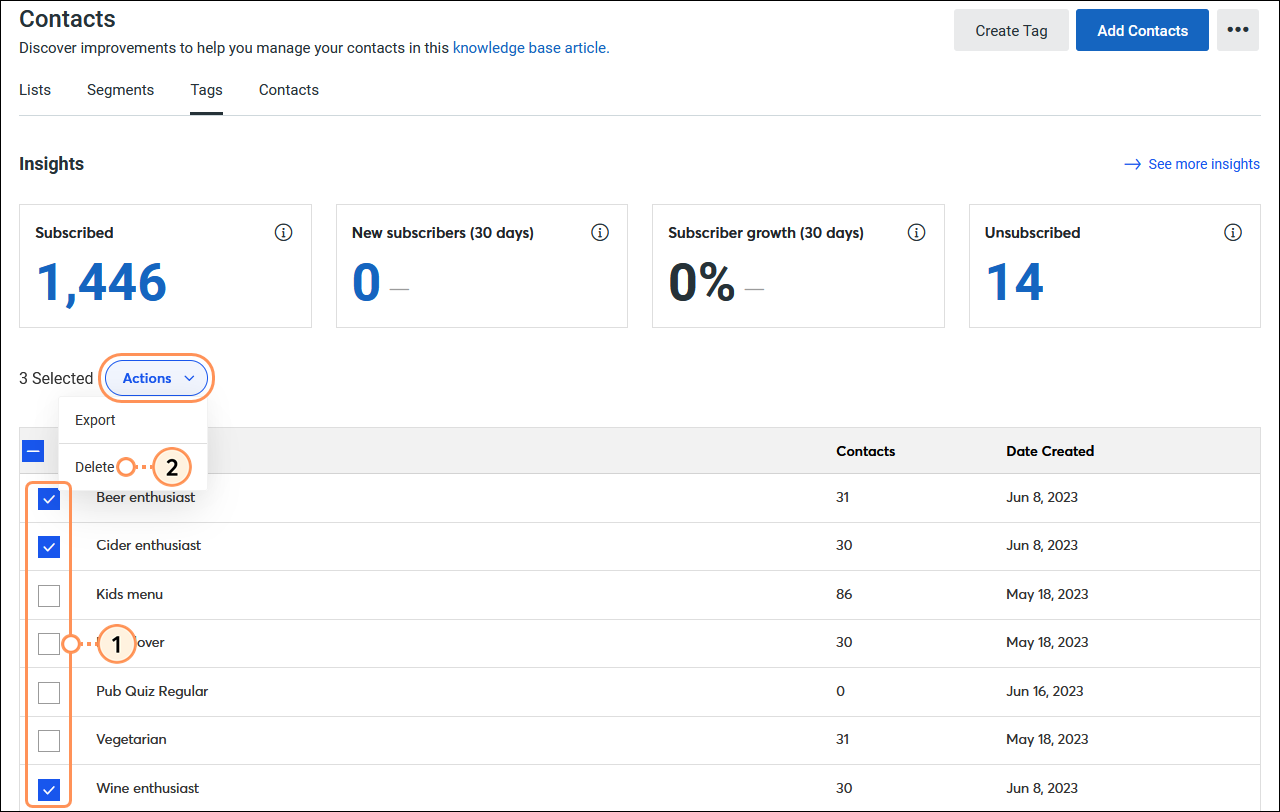Open See more insights link
This screenshot has height=812, width=1280.
click(x=1192, y=164)
